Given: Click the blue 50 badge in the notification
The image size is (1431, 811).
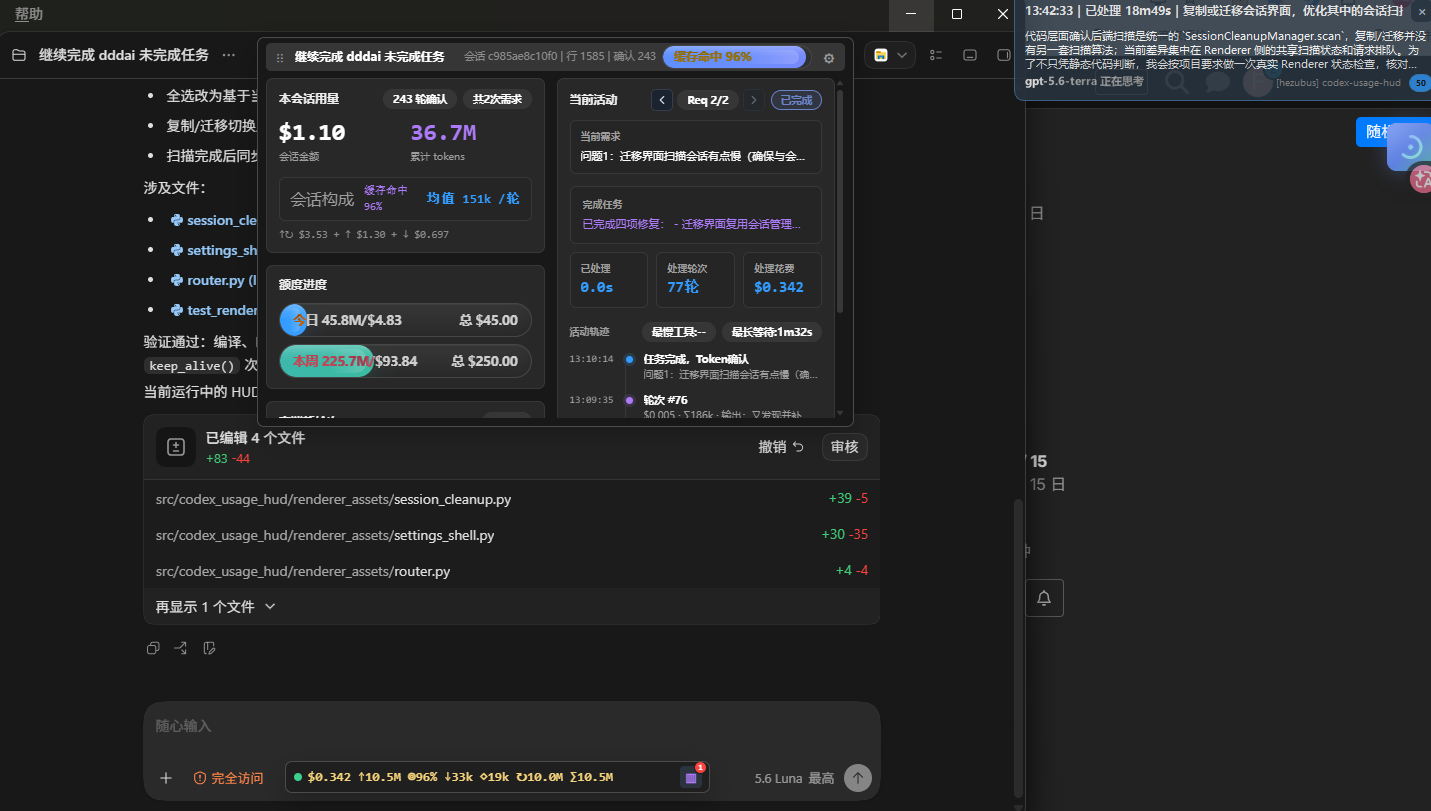Looking at the screenshot, I should [x=1419, y=83].
